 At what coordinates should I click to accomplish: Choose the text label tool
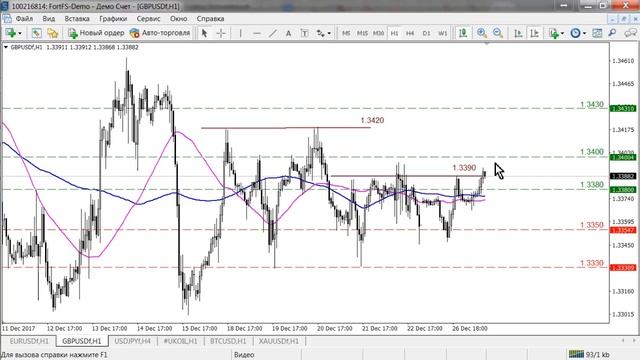(x=288, y=33)
